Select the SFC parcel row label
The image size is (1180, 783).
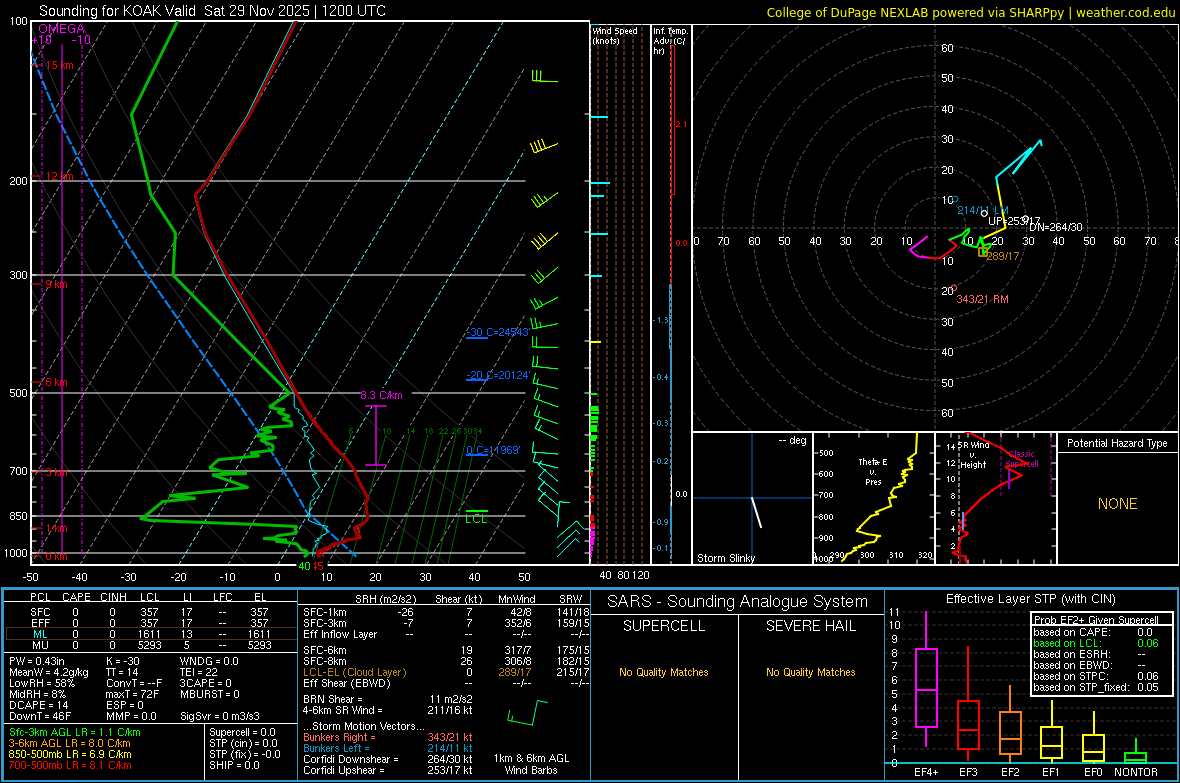40,612
